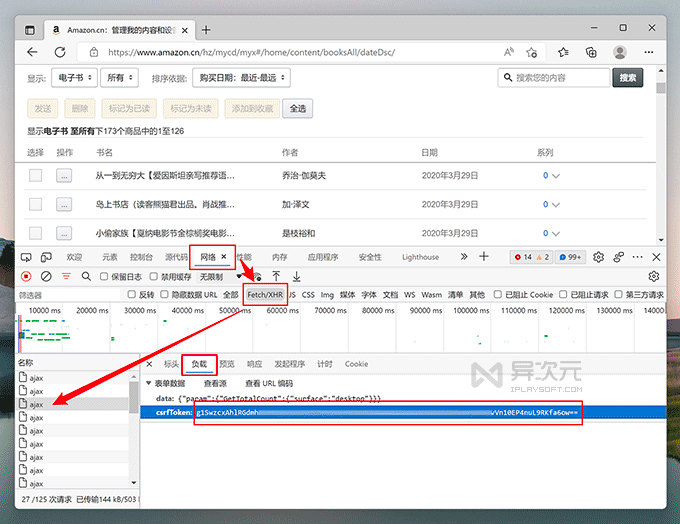Screen dimensions: 680x524
Task: Import a HAR file with up arrow
Action: 276,276
